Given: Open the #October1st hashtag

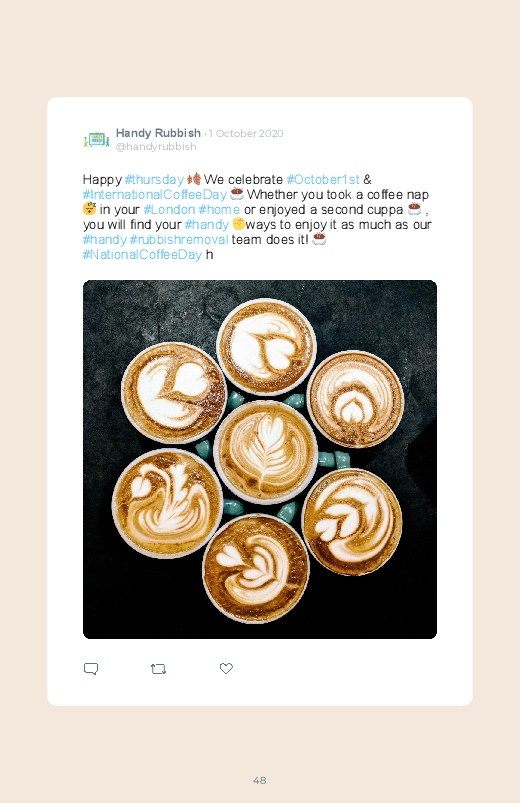Looking at the screenshot, I should pos(323,180).
